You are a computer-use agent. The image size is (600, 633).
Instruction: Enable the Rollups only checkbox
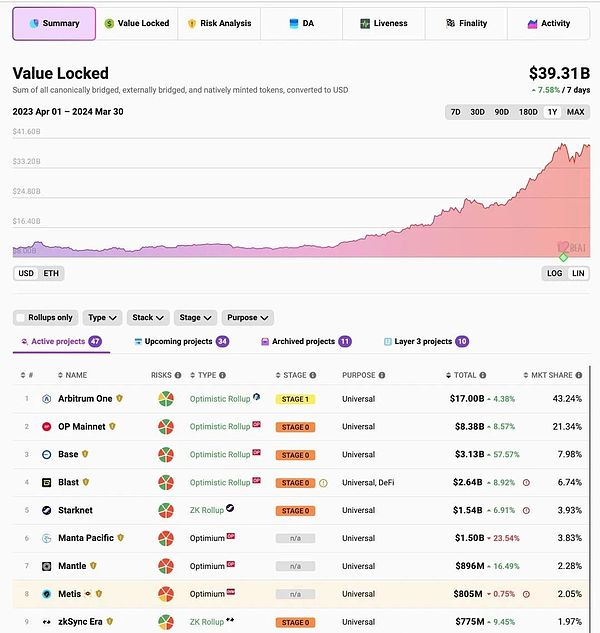21,318
